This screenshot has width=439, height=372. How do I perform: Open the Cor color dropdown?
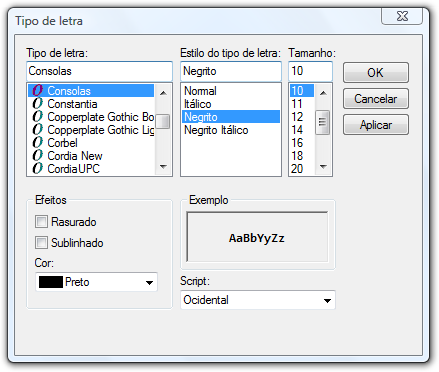(96, 282)
